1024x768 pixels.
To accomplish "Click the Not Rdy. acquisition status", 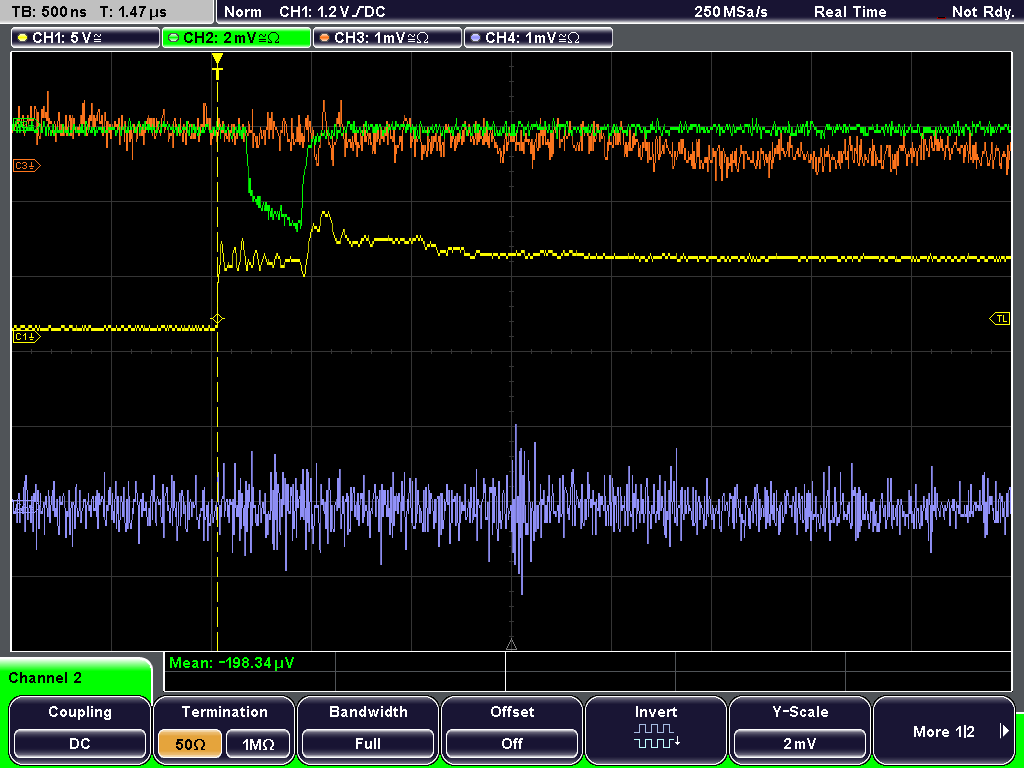I will (982, 12).
